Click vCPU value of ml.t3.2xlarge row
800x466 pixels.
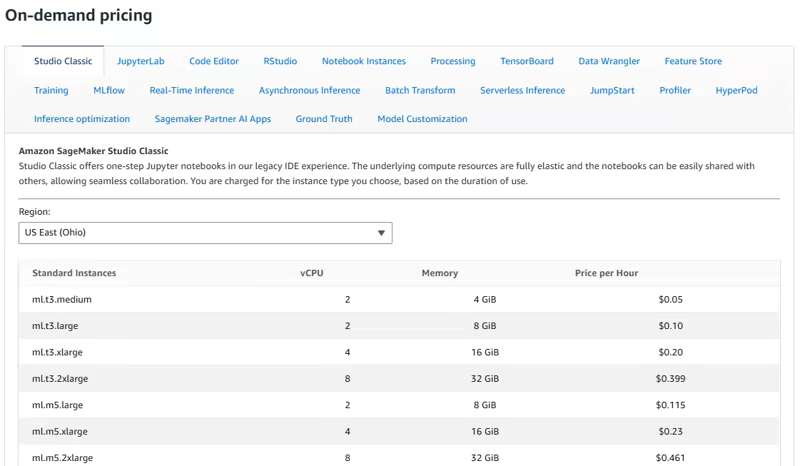[x=347, y=379]
